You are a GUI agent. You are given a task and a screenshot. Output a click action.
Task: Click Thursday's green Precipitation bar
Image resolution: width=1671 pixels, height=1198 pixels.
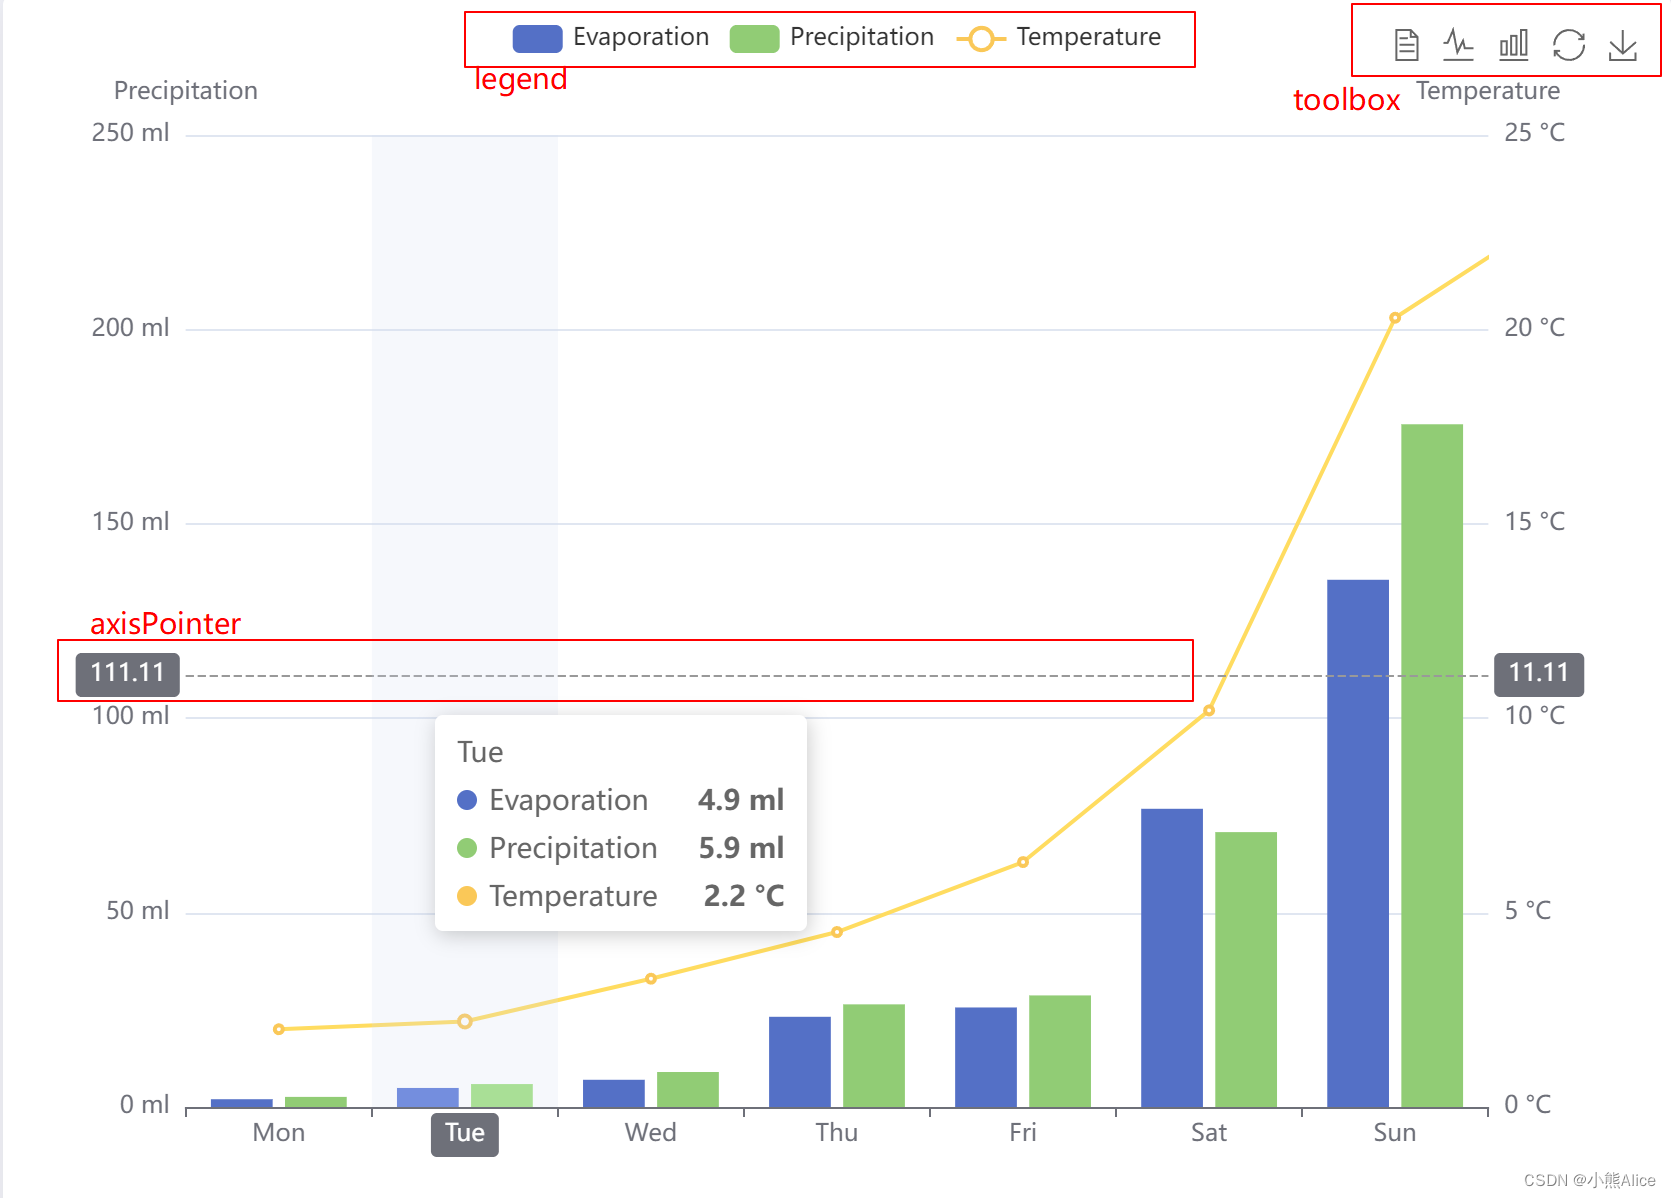pos(874,1056)
